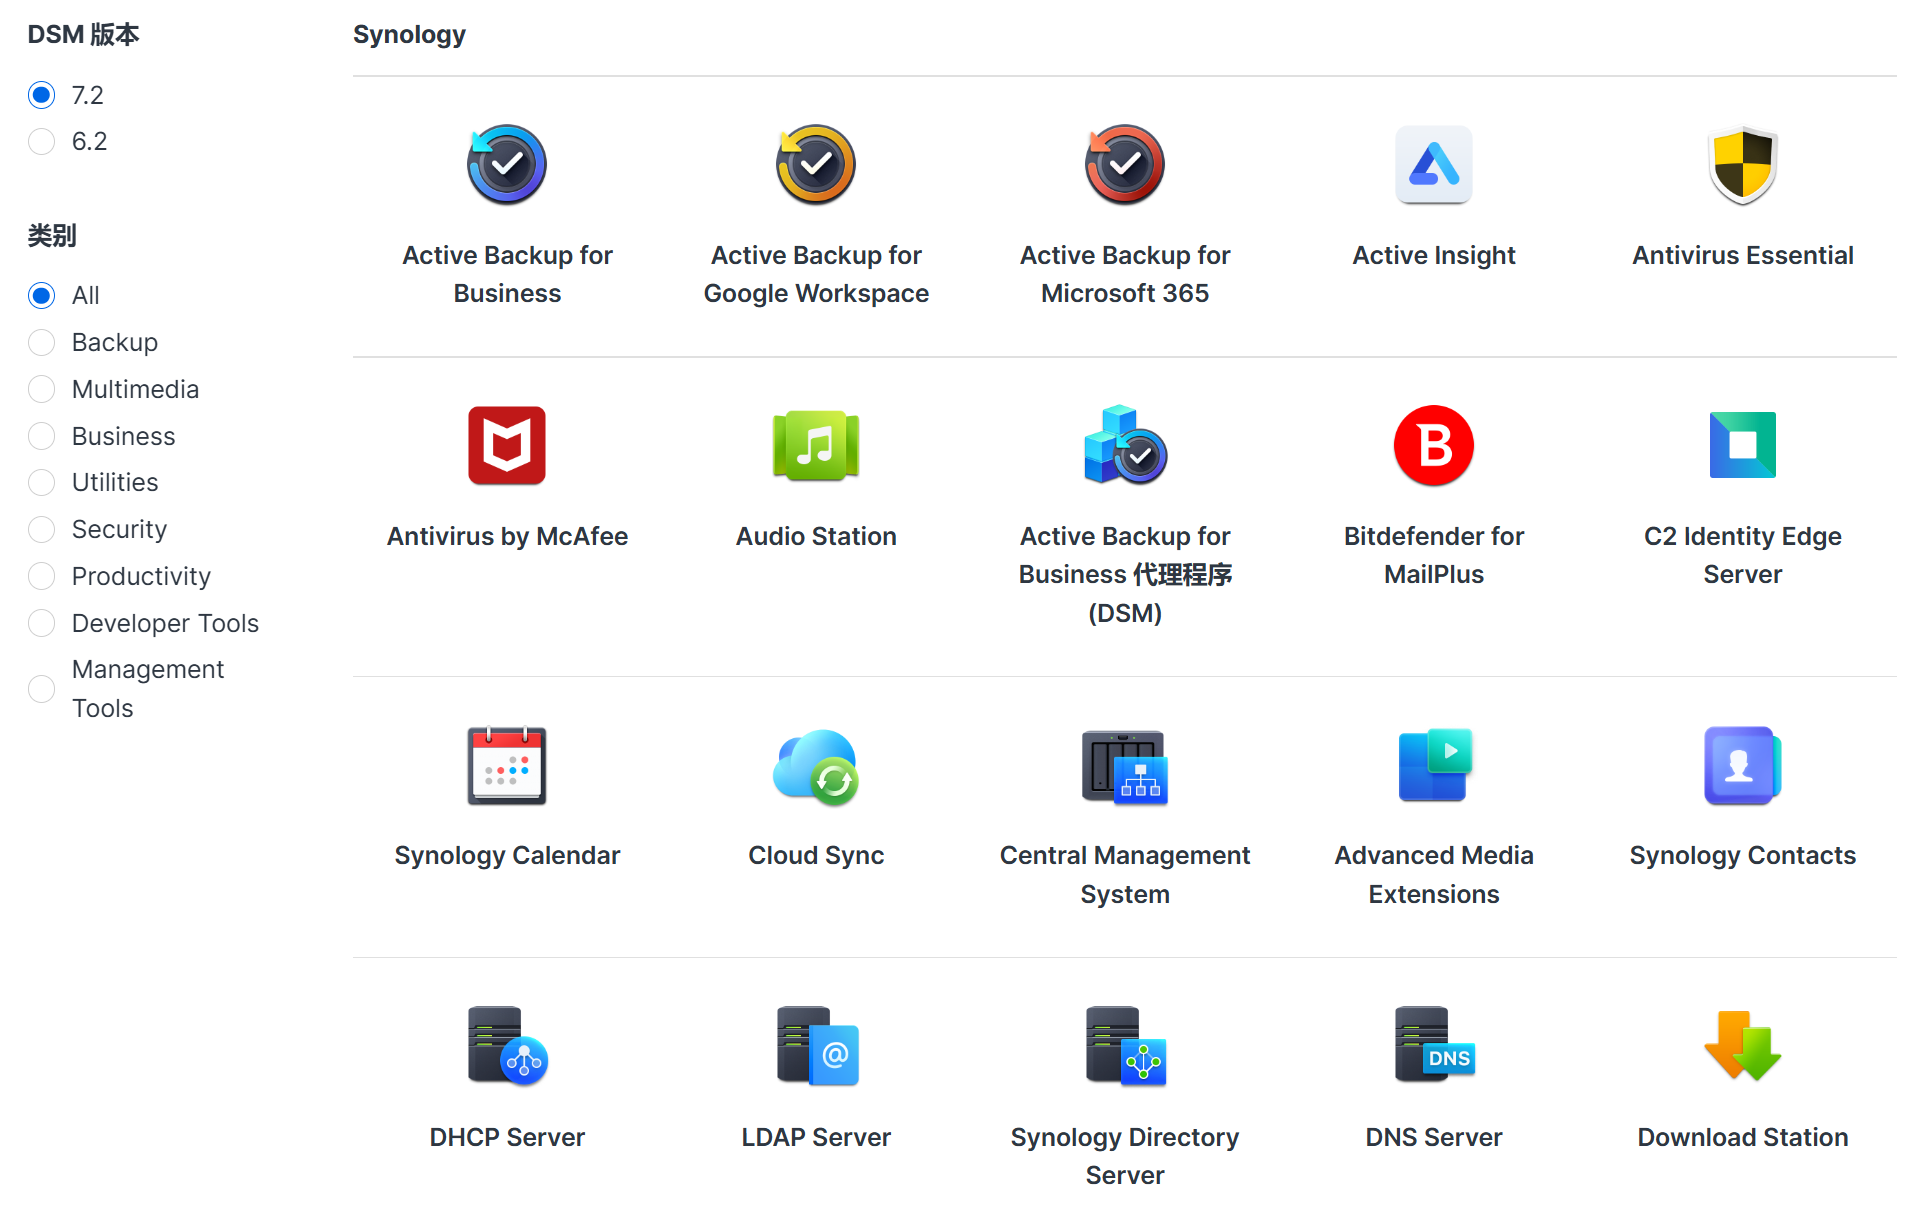Open the Cloud Sync icon
Image resolution: width=1925 pixels, height=1221 pixels.
816,767
